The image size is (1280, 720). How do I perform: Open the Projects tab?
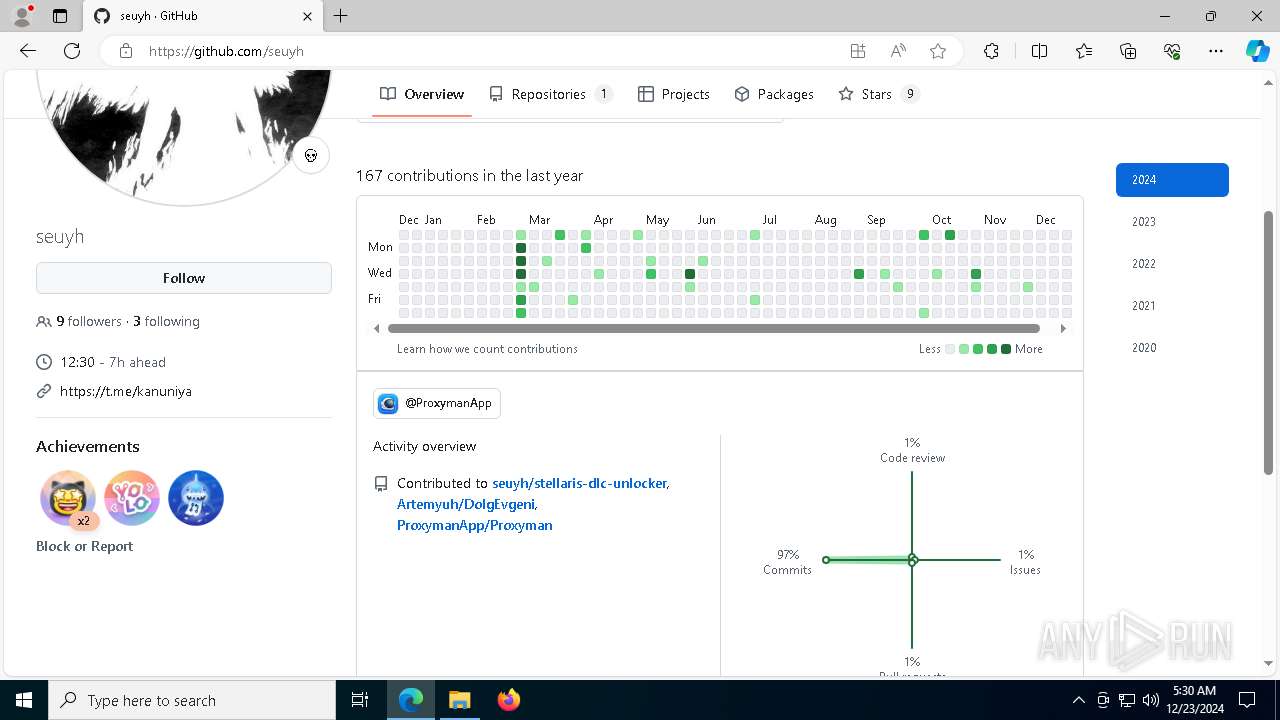pyautogui.click(x=674, y=94)
